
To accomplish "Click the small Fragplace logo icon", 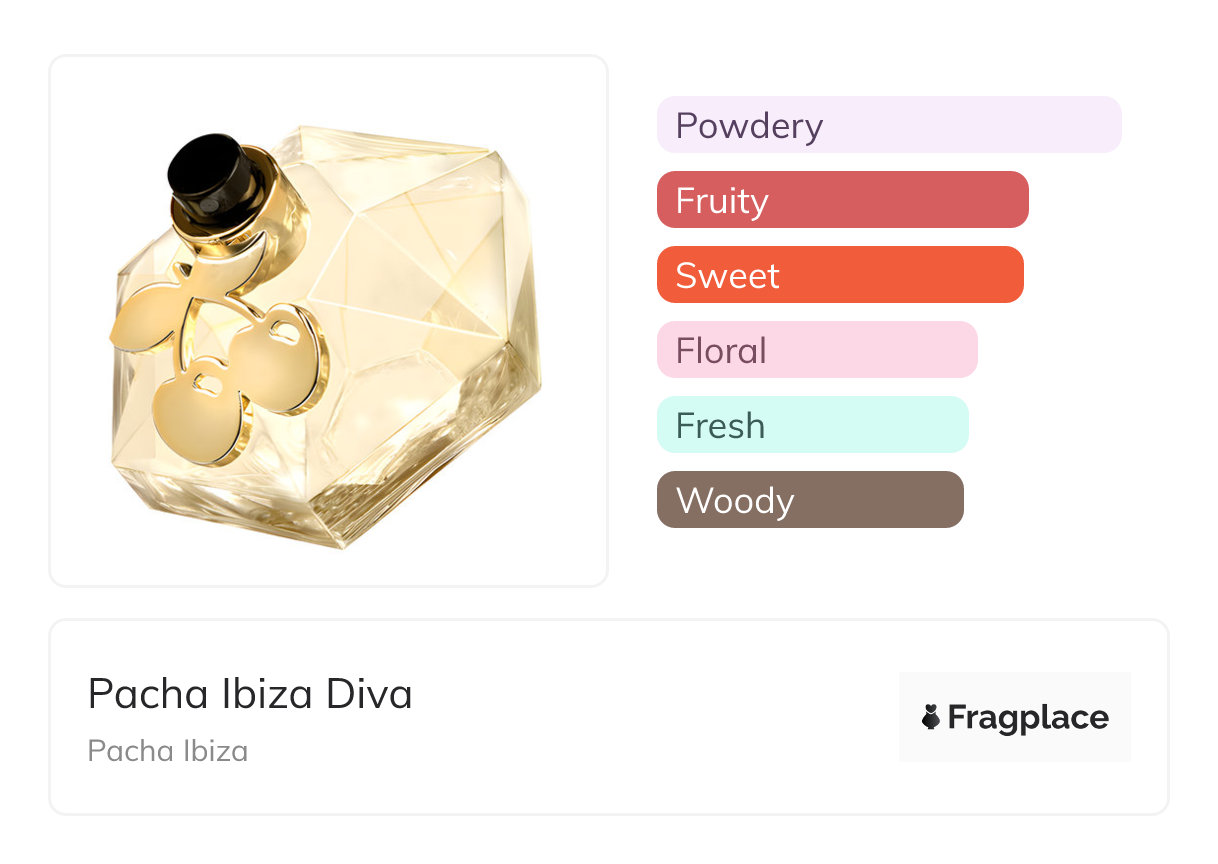I will pos(931,717).
